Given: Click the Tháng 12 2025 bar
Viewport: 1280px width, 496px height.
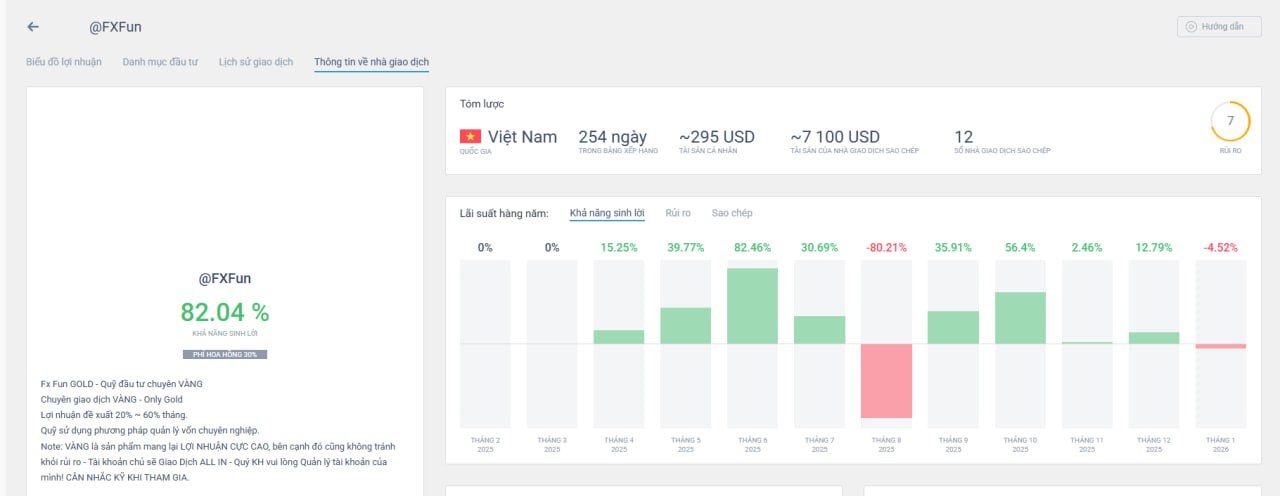Looking at the screenshot, I should click(1154, 338).
